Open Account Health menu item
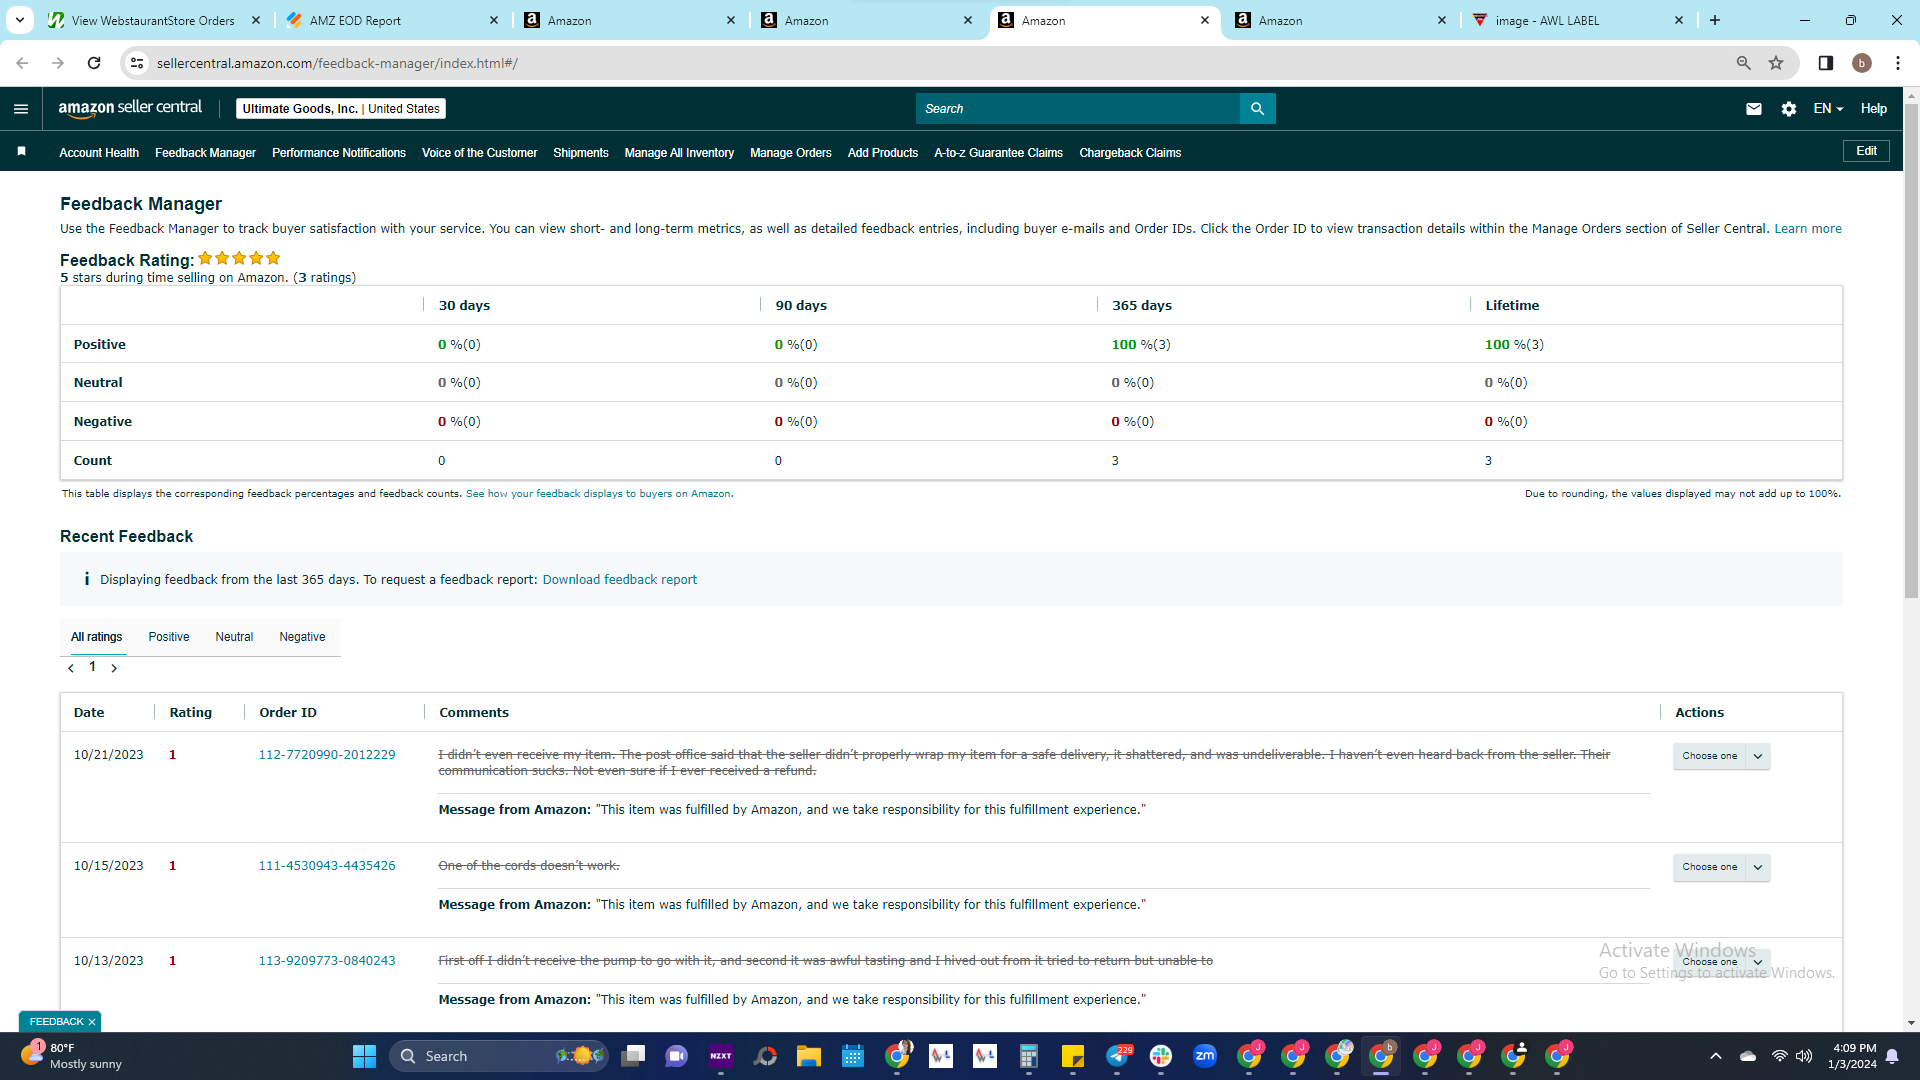This screenshot has width=1920, height=1080. point(99,153)
